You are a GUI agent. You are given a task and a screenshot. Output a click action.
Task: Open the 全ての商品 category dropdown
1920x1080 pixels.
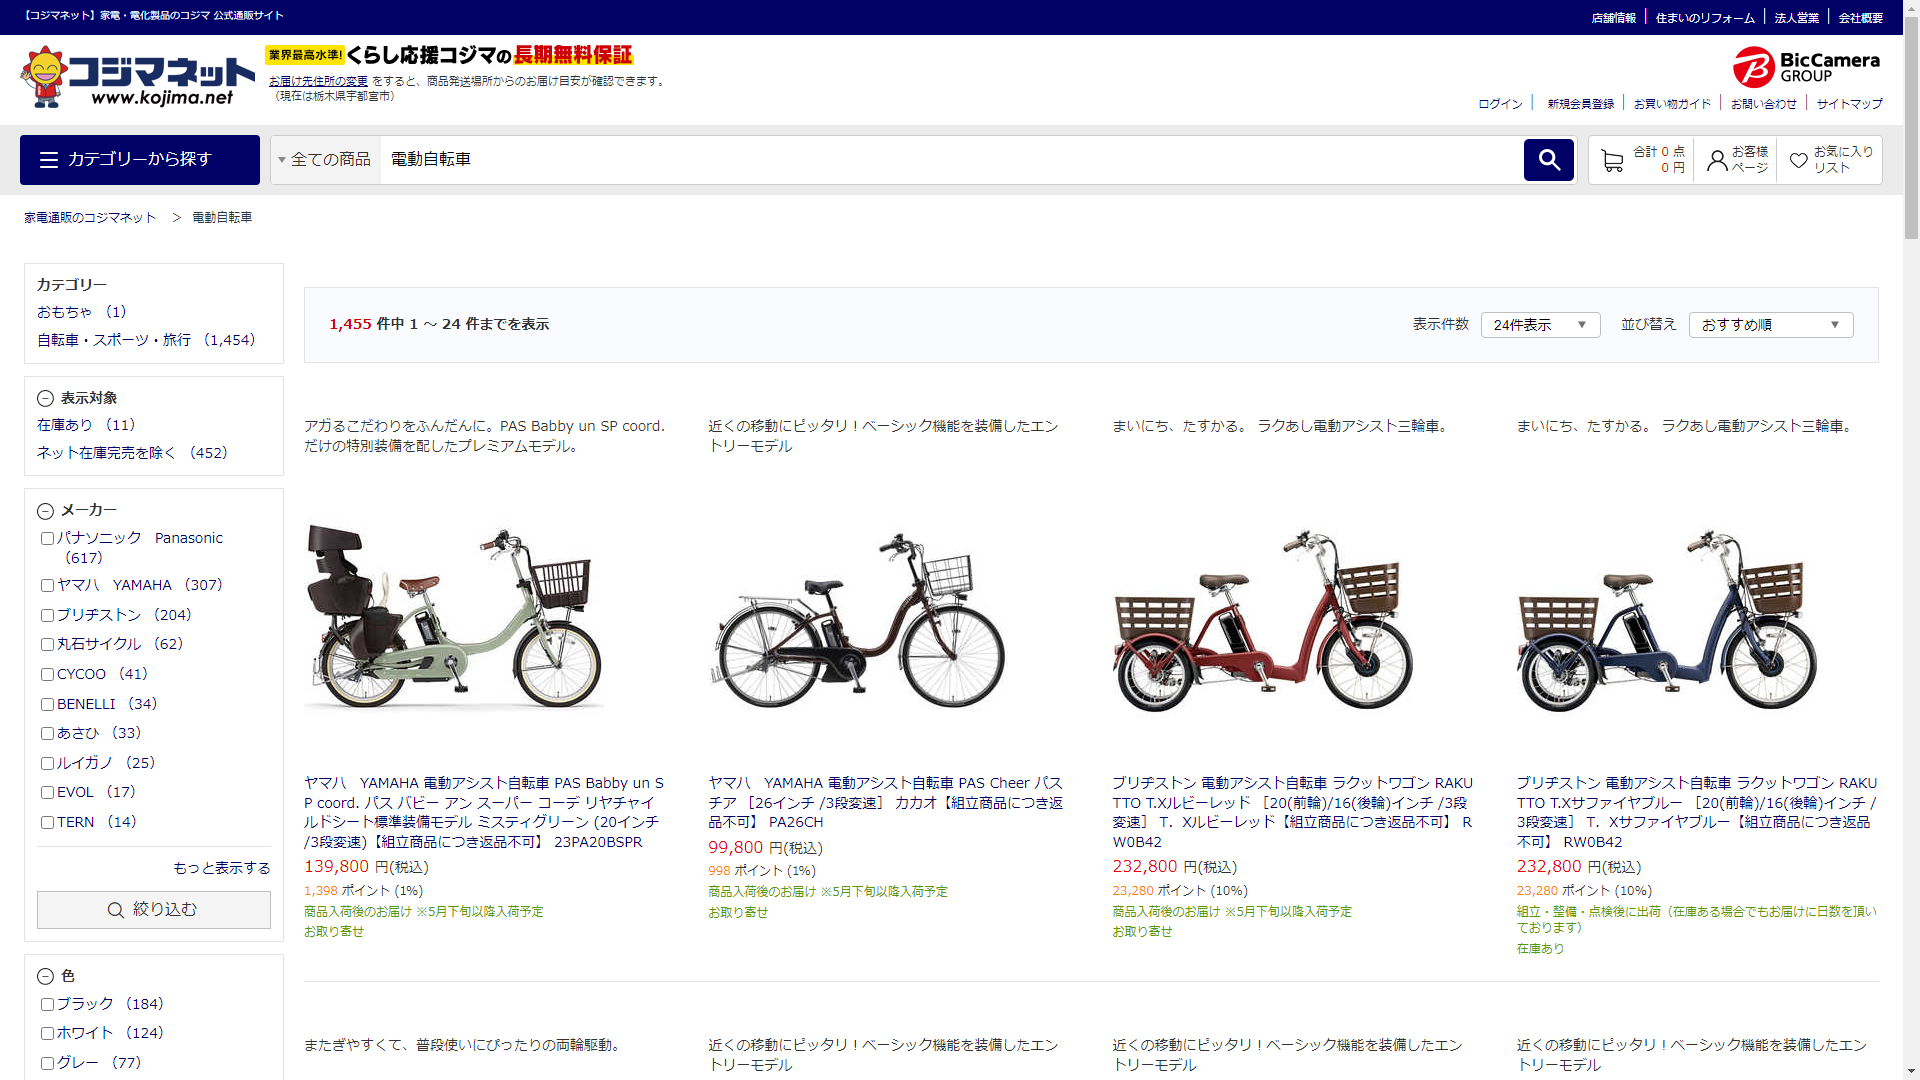(x=325, y=160)
